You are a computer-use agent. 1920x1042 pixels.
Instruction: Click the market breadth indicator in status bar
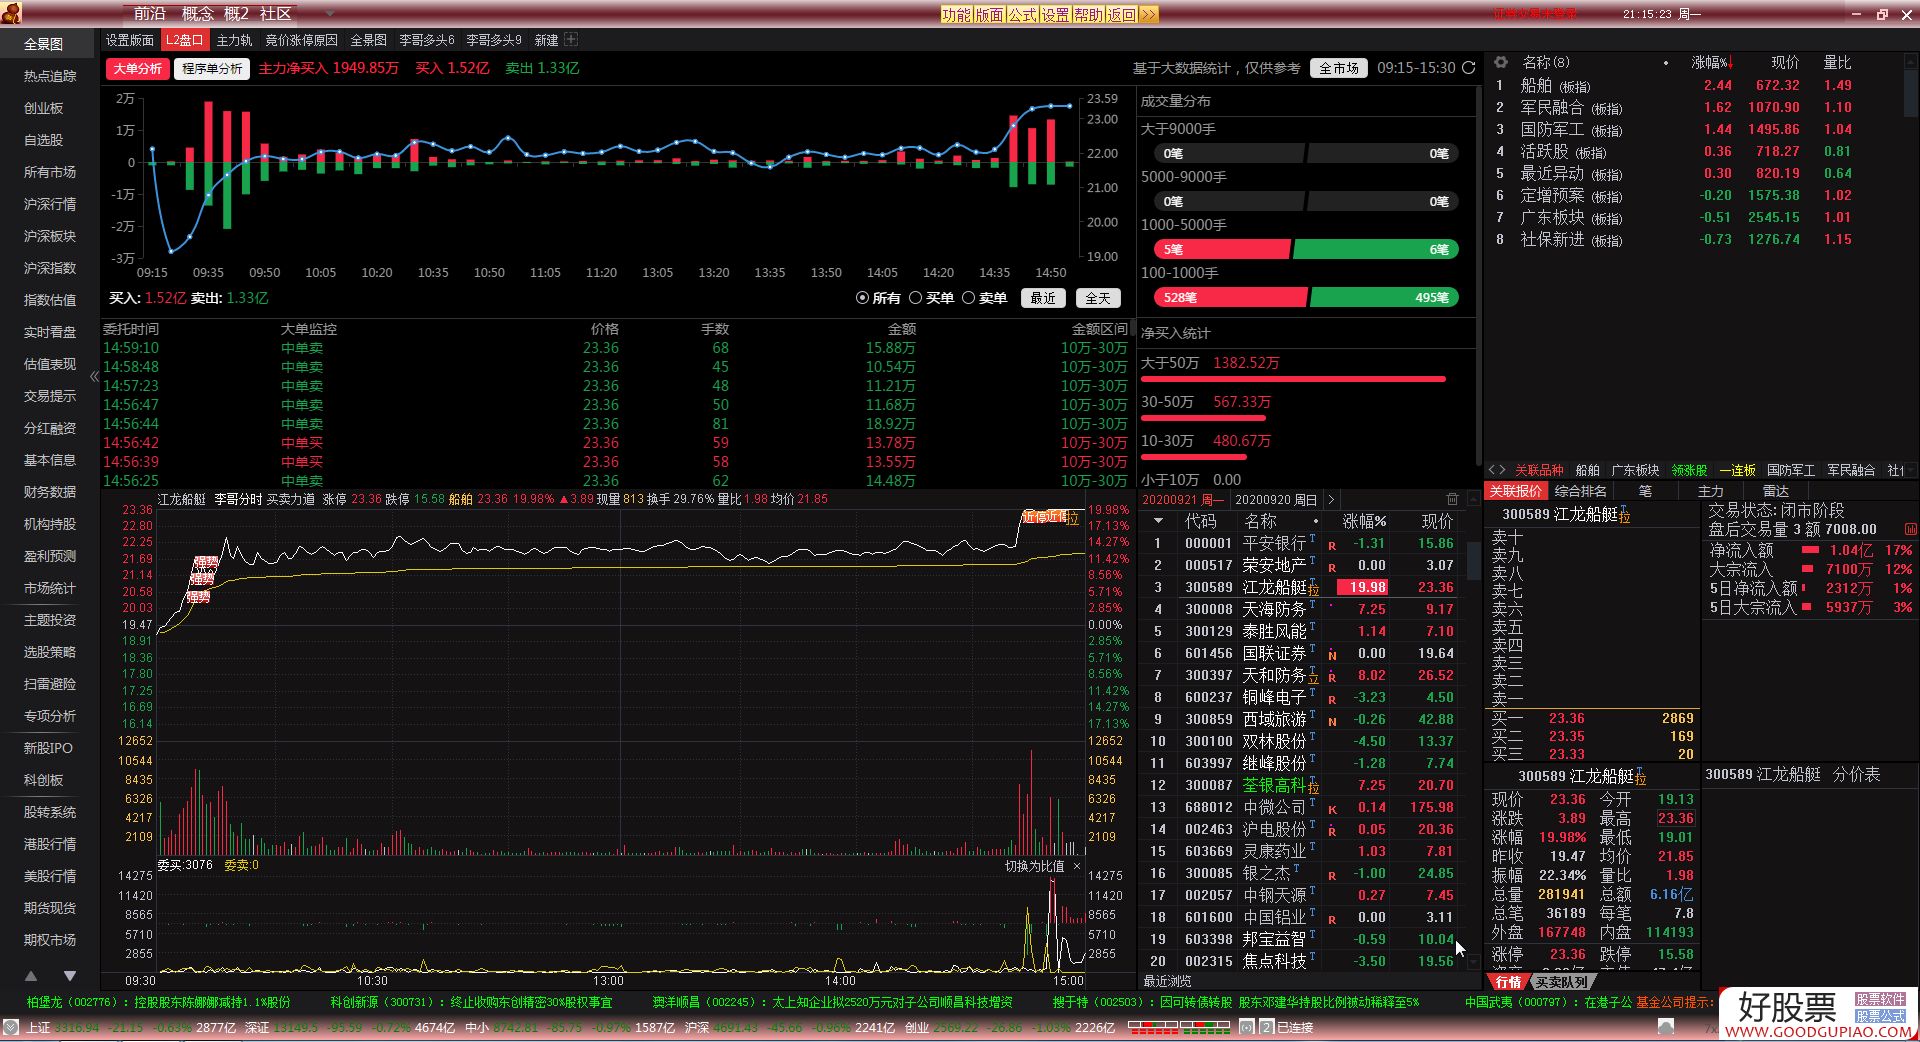point(1179,1026)
